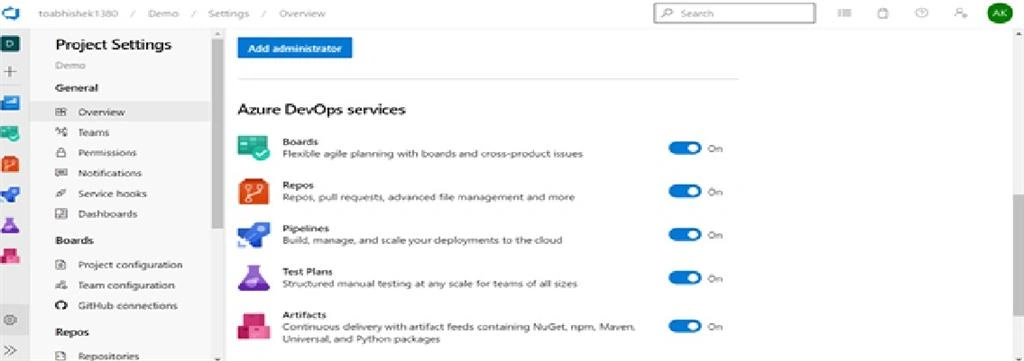
Task: Disable the Pipelines service toggle
Action: point(684,235)
